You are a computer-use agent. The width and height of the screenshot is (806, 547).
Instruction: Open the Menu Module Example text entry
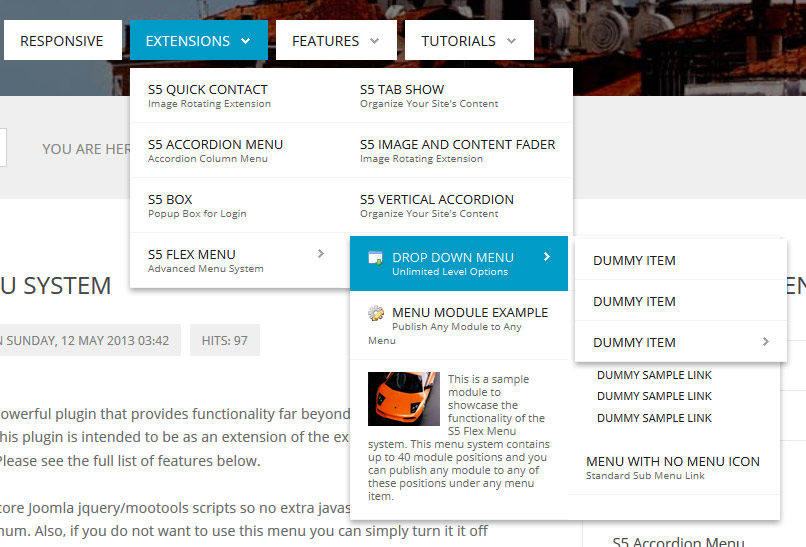point(469,312)
